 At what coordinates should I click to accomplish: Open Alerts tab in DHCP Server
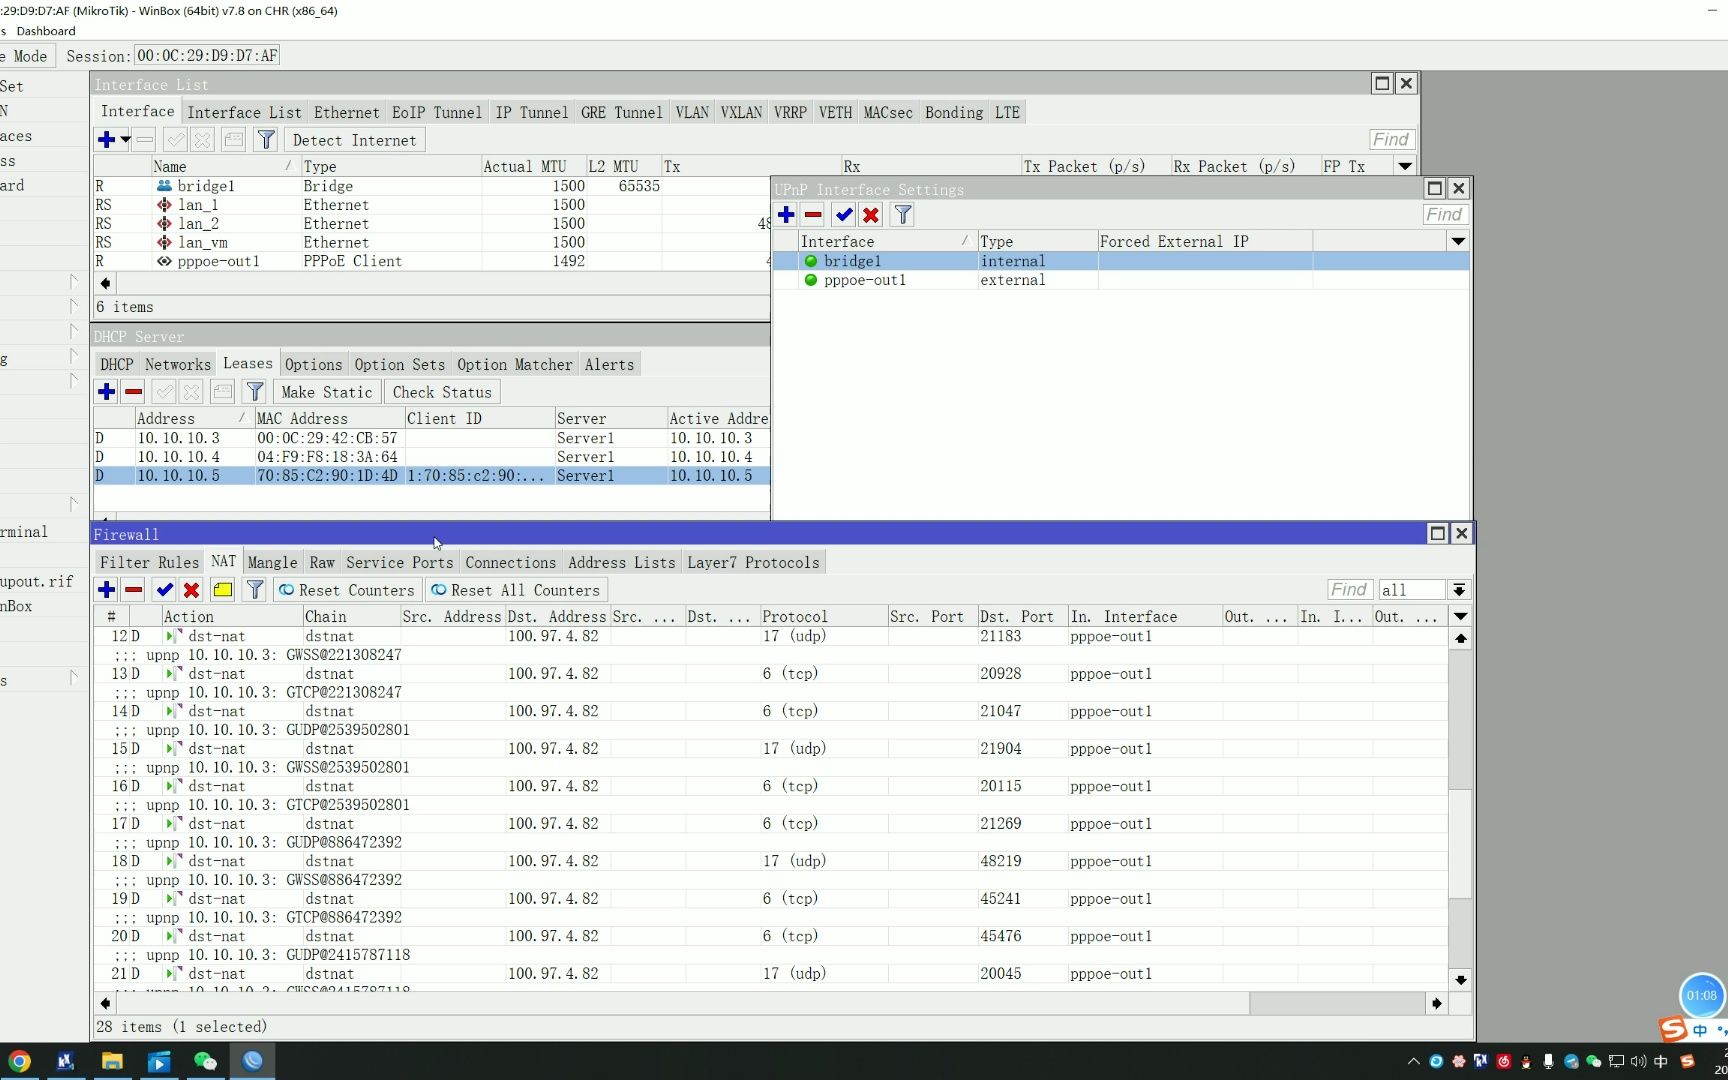click(609, 364)
